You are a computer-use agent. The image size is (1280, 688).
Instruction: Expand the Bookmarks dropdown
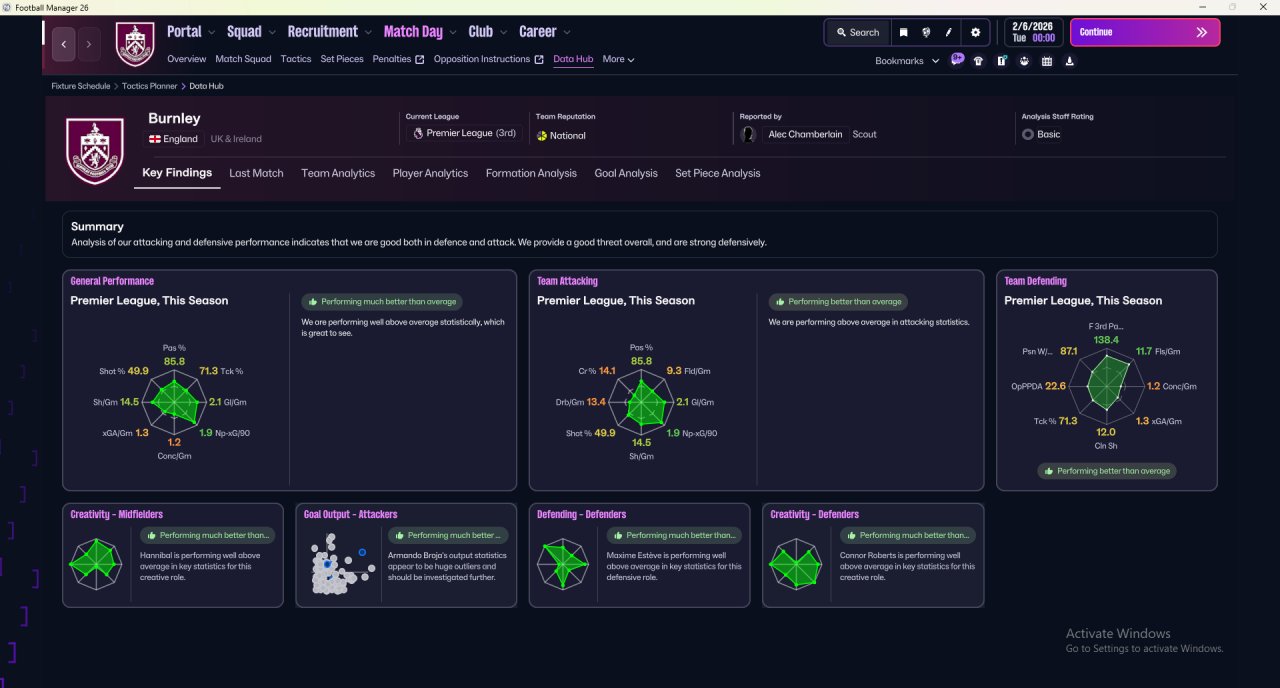tap(907, 61)
